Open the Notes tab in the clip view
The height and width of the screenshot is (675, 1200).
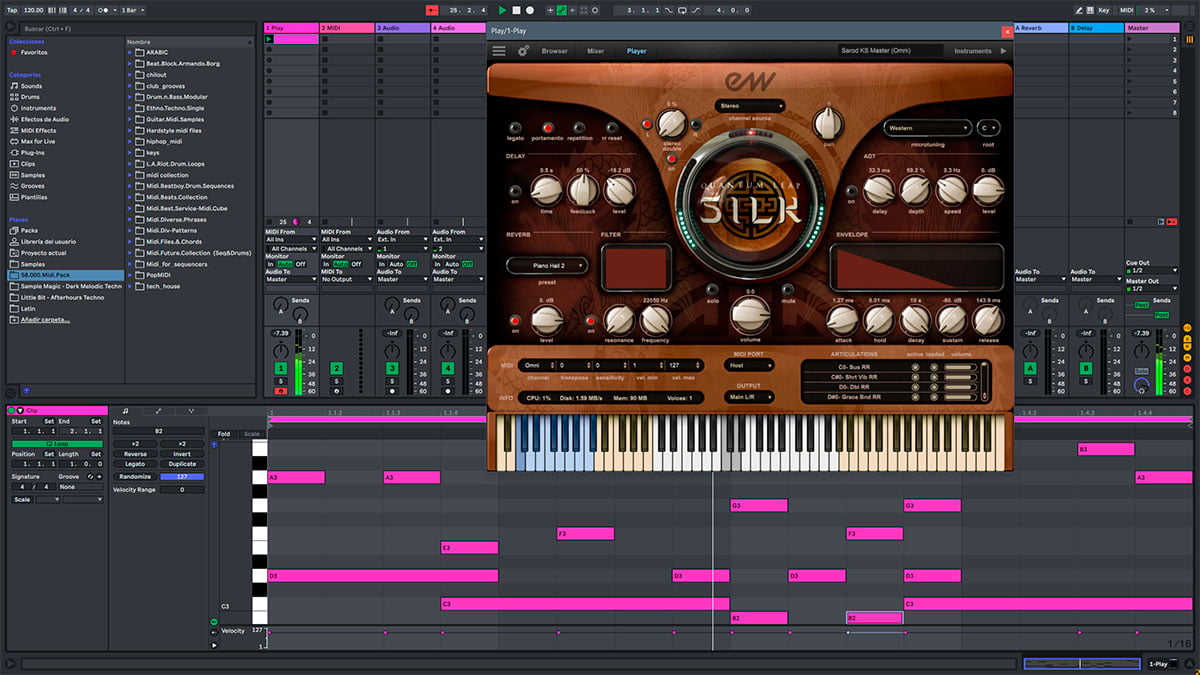click(125, 411)
